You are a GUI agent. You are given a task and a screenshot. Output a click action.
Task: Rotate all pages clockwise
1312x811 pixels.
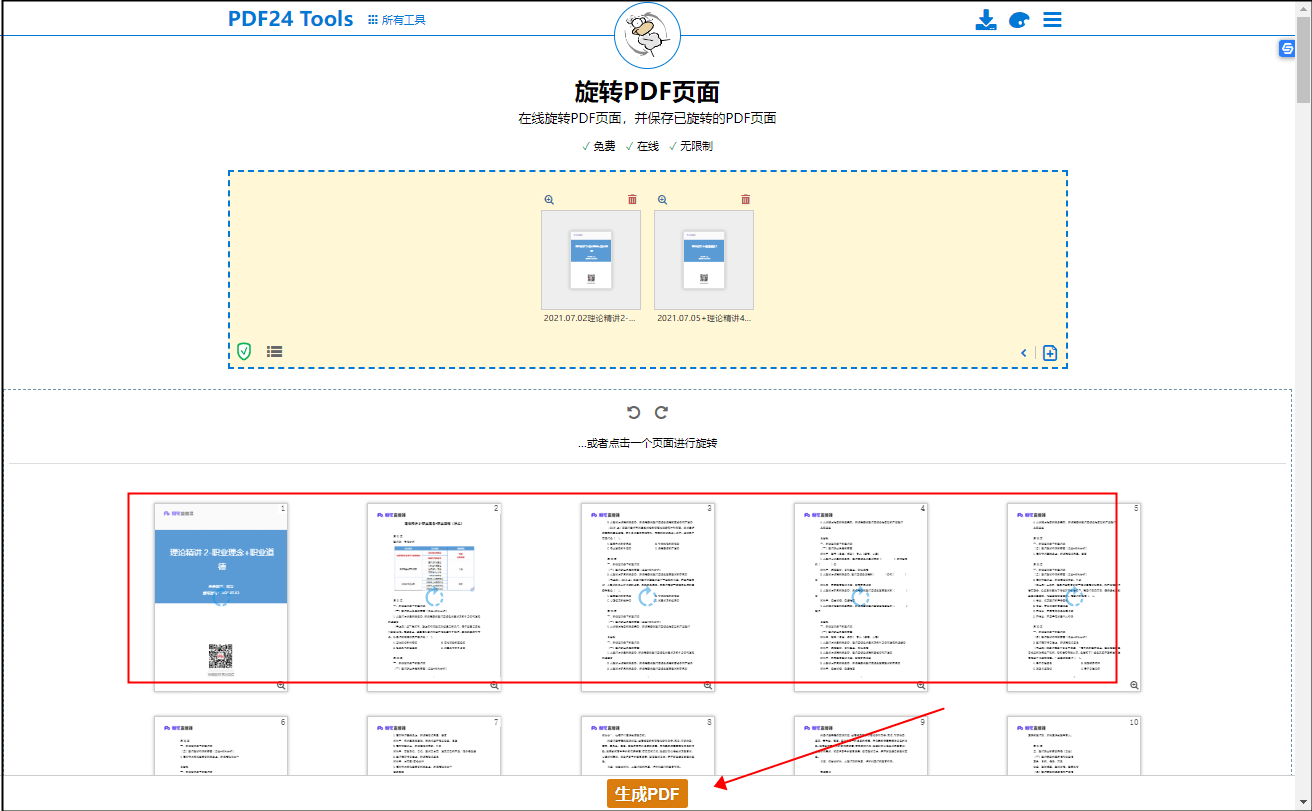click(x=661, y=412)
